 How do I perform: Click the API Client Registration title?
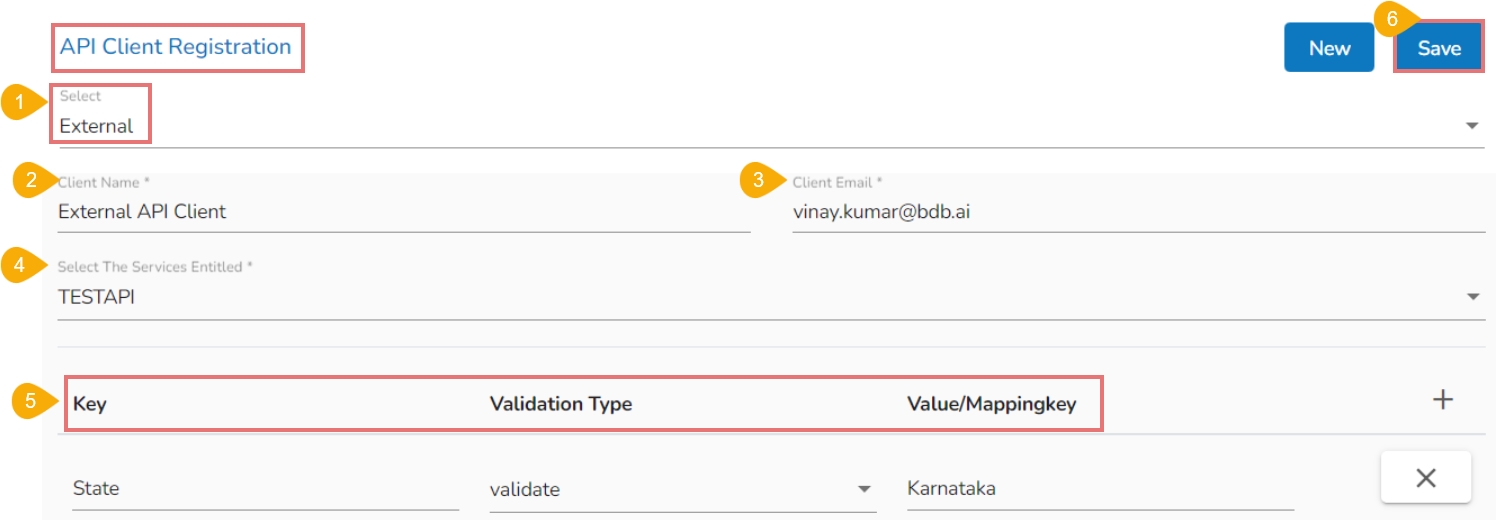coord(176,47)
